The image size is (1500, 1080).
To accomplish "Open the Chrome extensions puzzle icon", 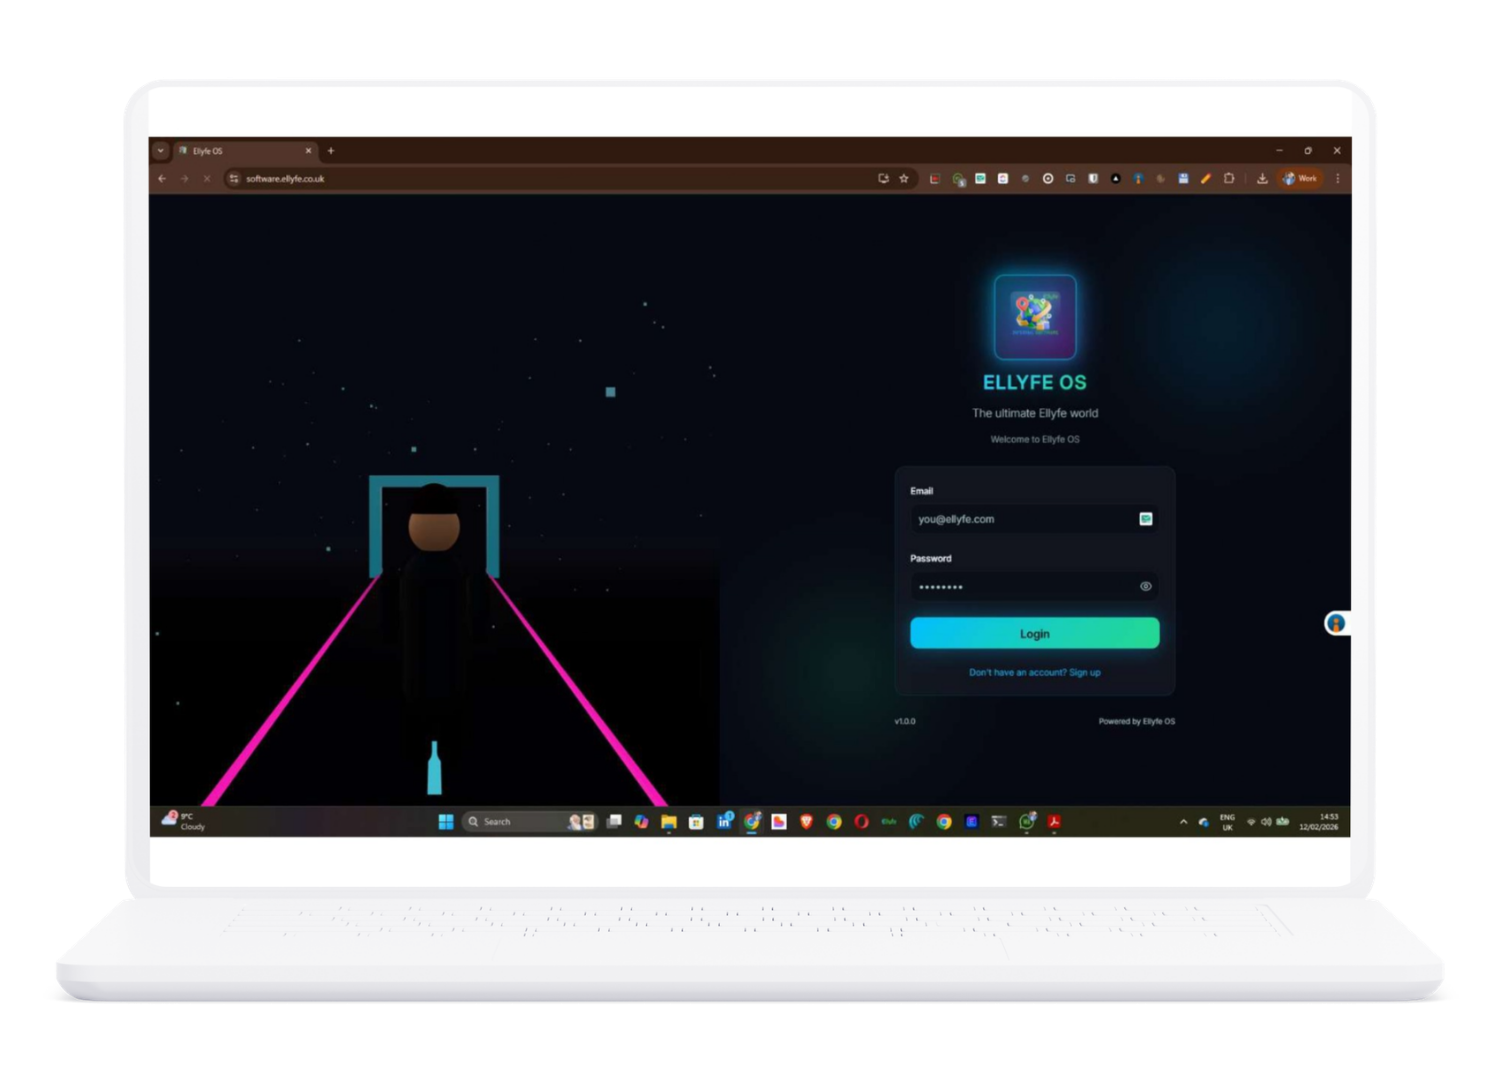I will [1229, 178].
